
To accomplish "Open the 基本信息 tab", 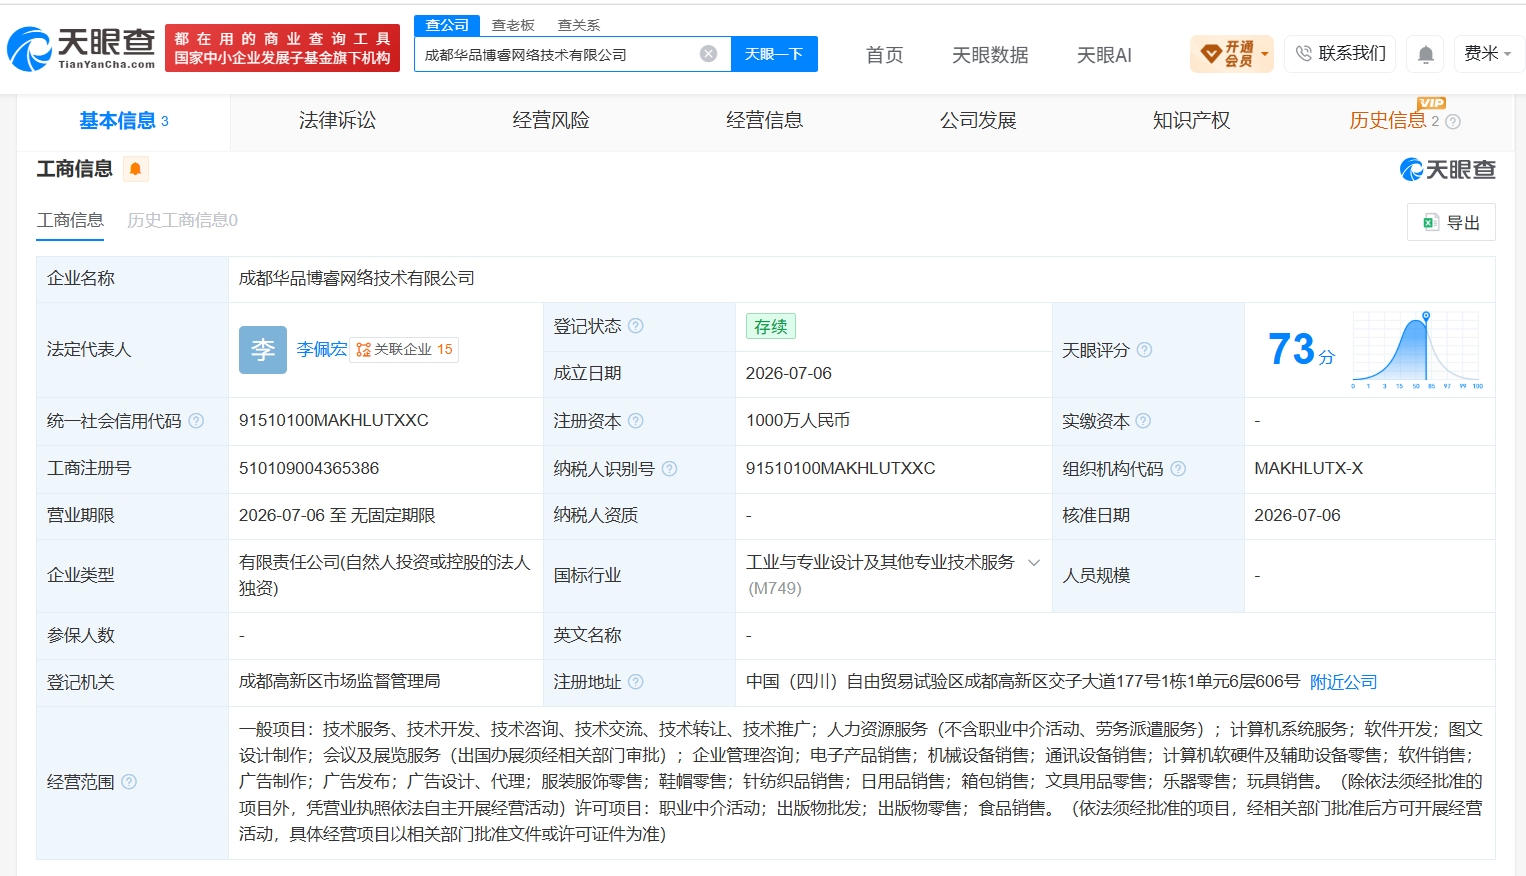I will [124, 121].
